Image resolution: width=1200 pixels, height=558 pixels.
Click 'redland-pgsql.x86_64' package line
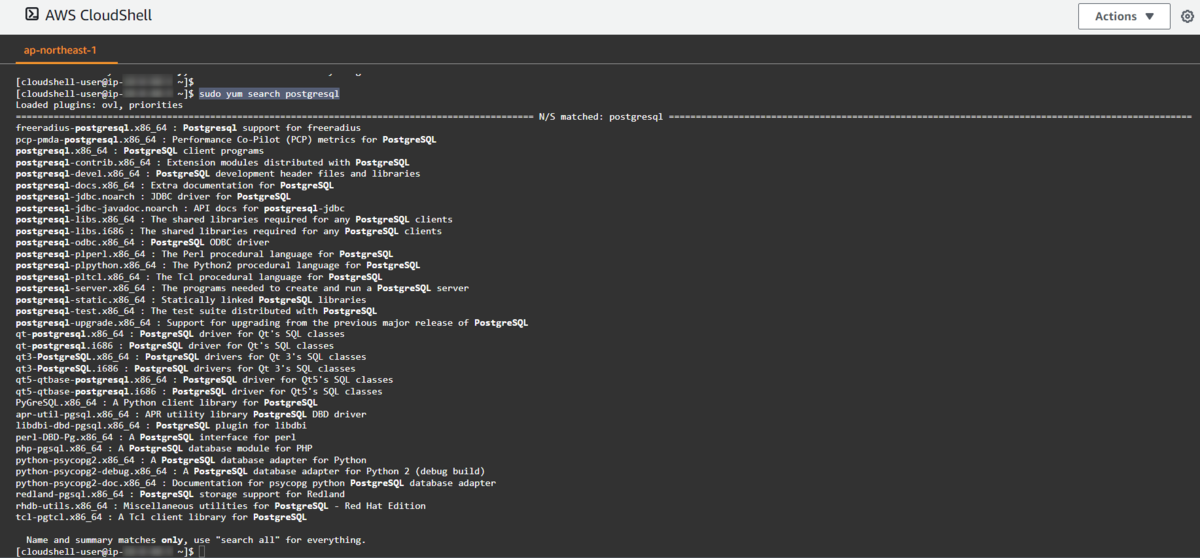point(180,494)
